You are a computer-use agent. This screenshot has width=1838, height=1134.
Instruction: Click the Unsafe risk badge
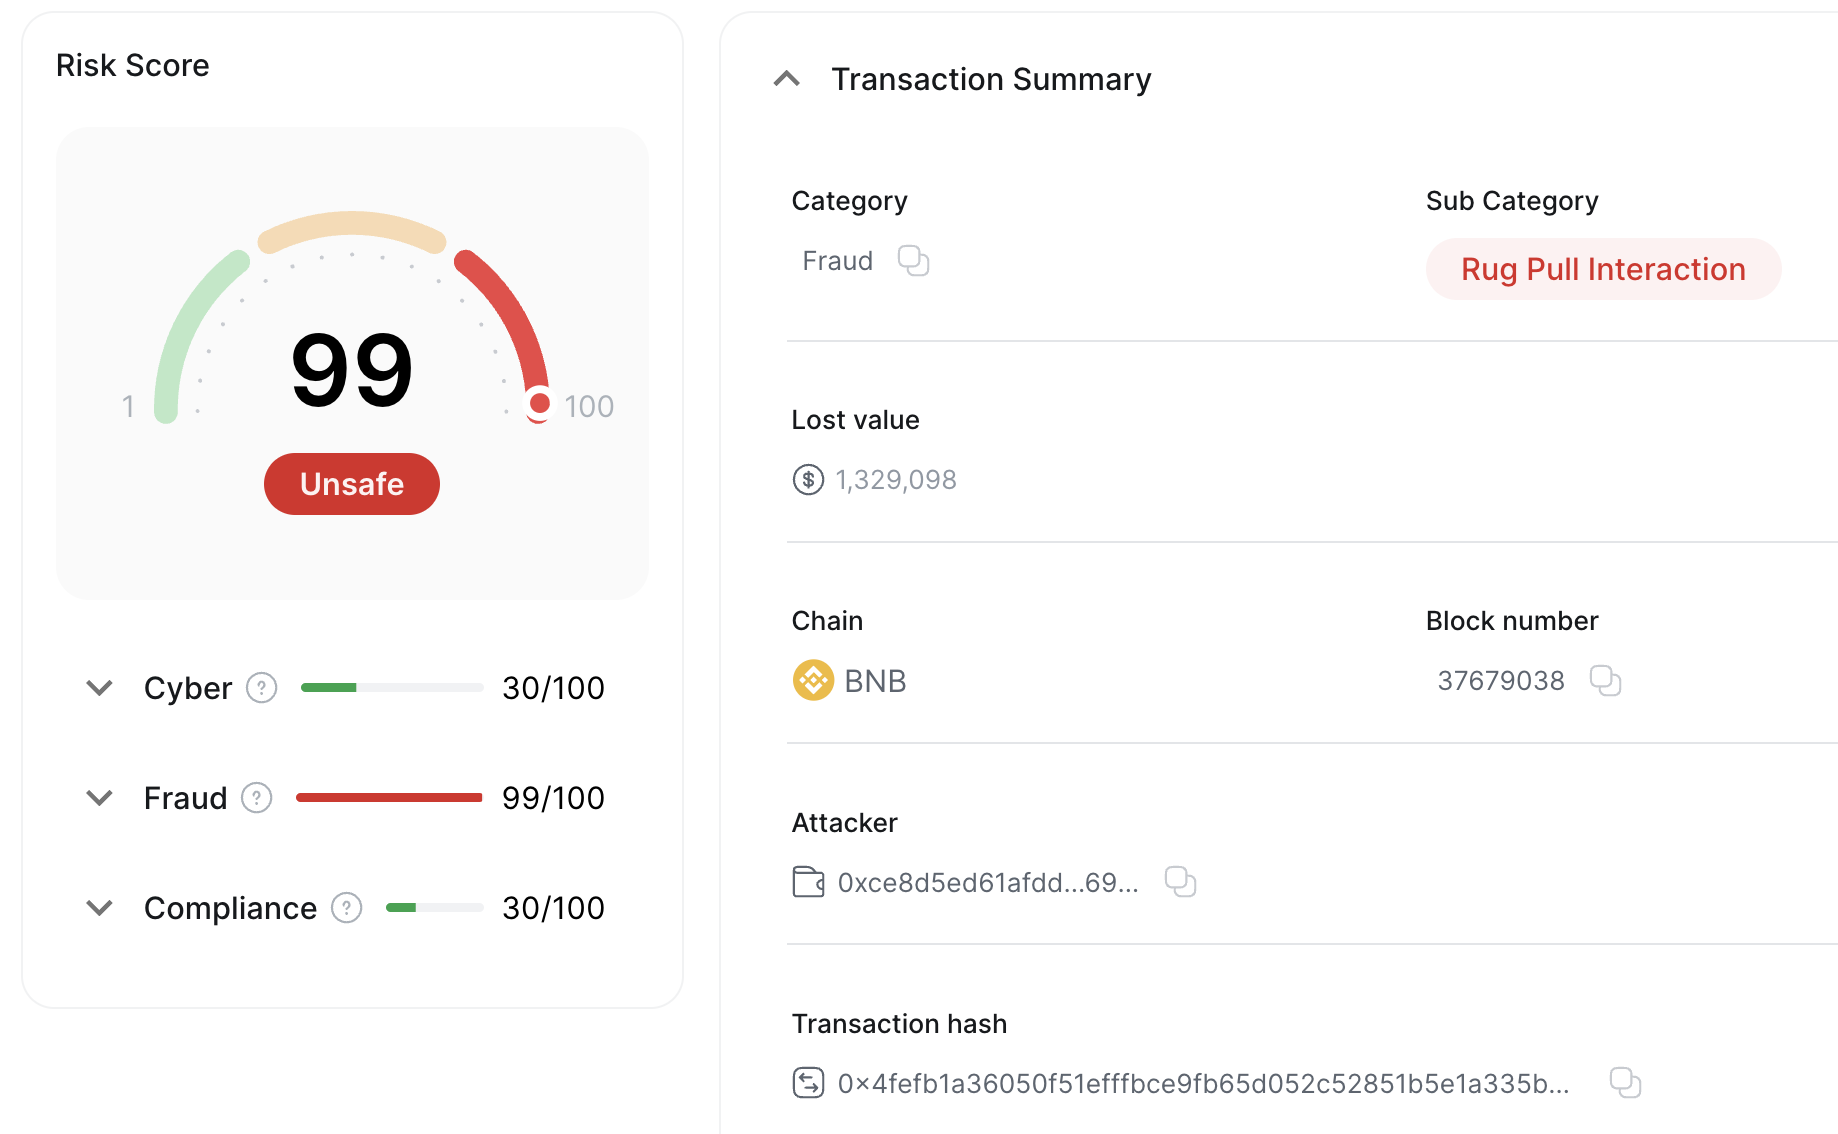click(351, 484)
